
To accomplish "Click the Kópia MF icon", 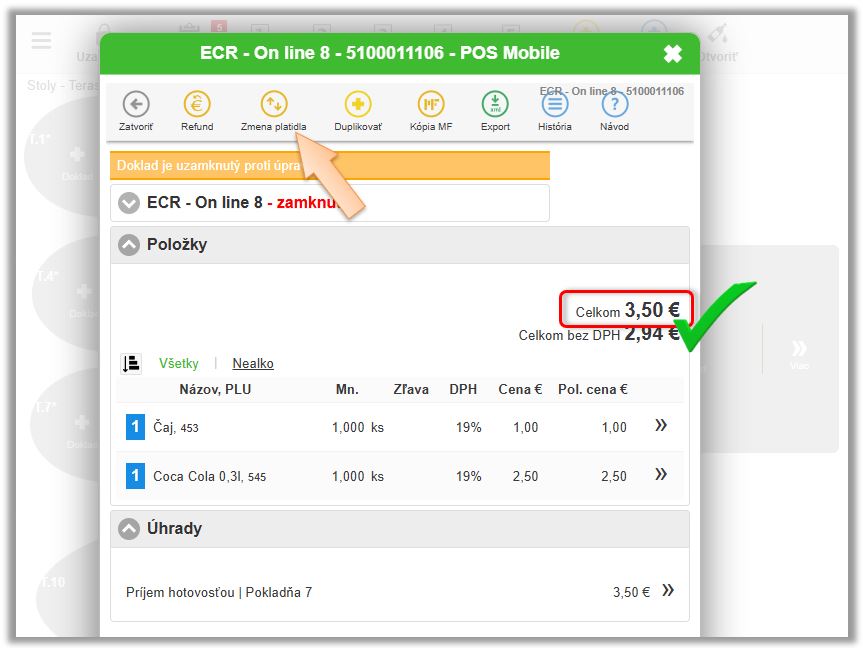I will (431, 104).
